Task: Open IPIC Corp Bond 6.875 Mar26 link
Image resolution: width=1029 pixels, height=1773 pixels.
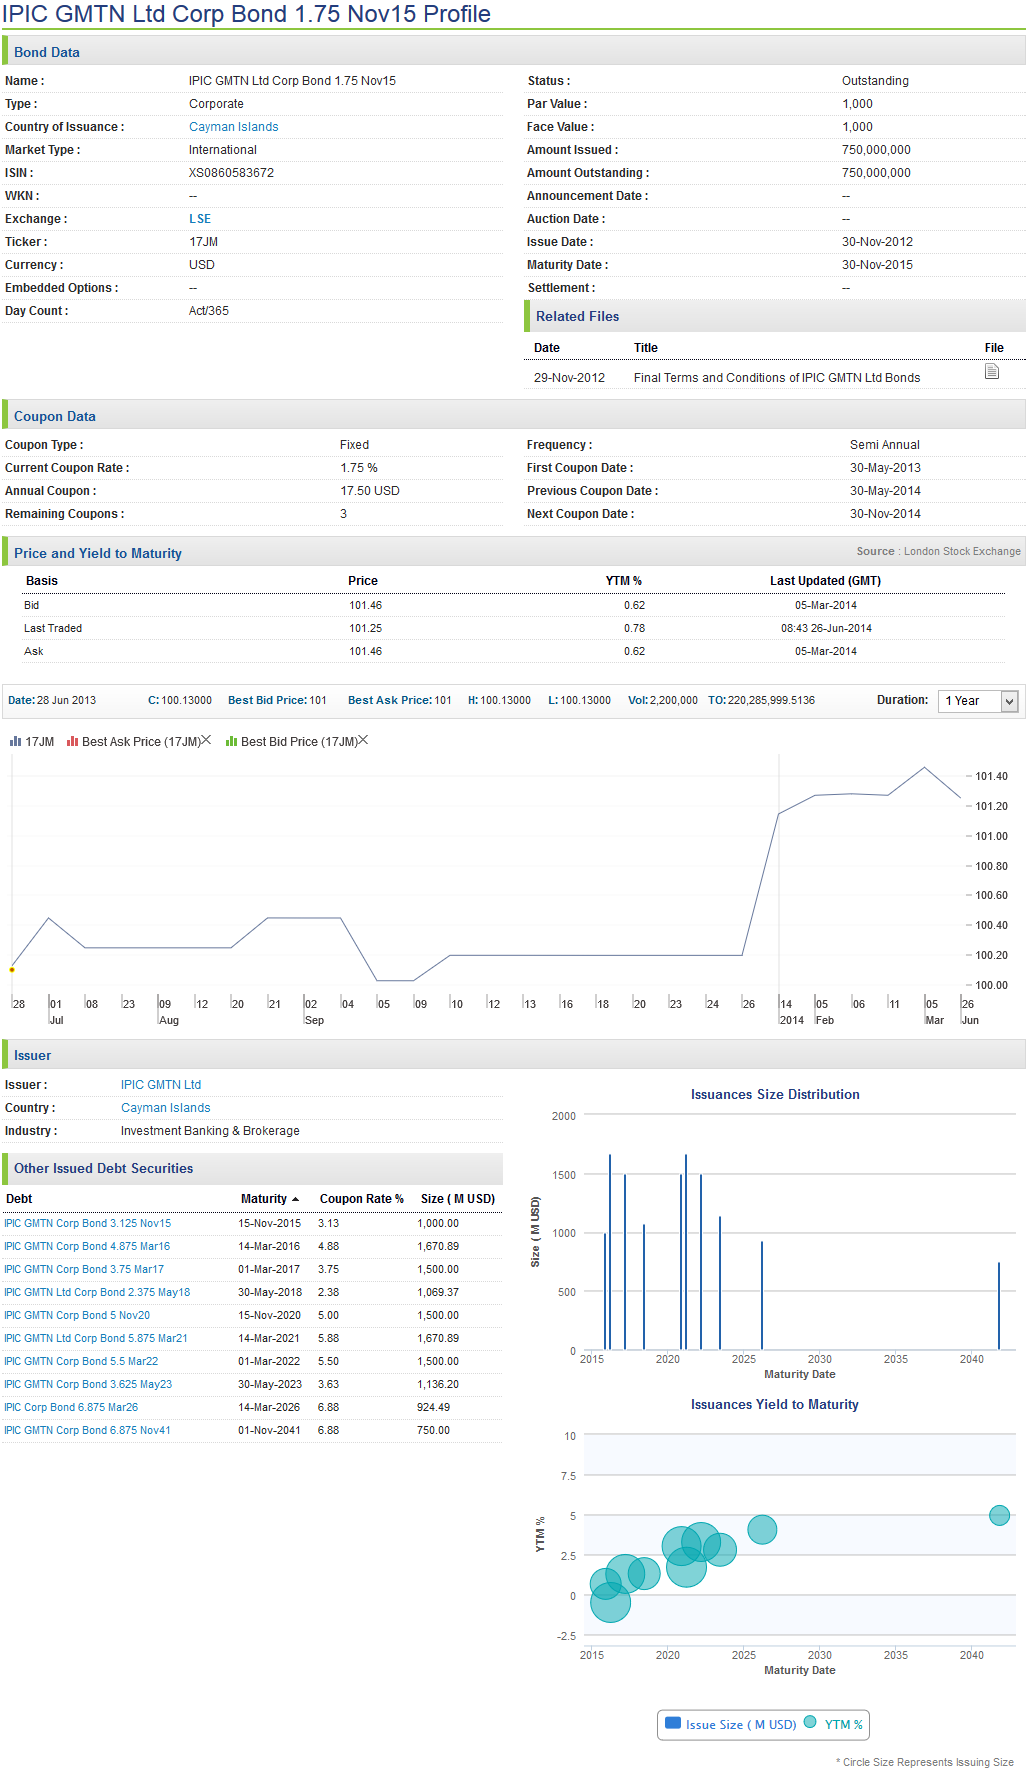Action: [x=71, y=1408]
